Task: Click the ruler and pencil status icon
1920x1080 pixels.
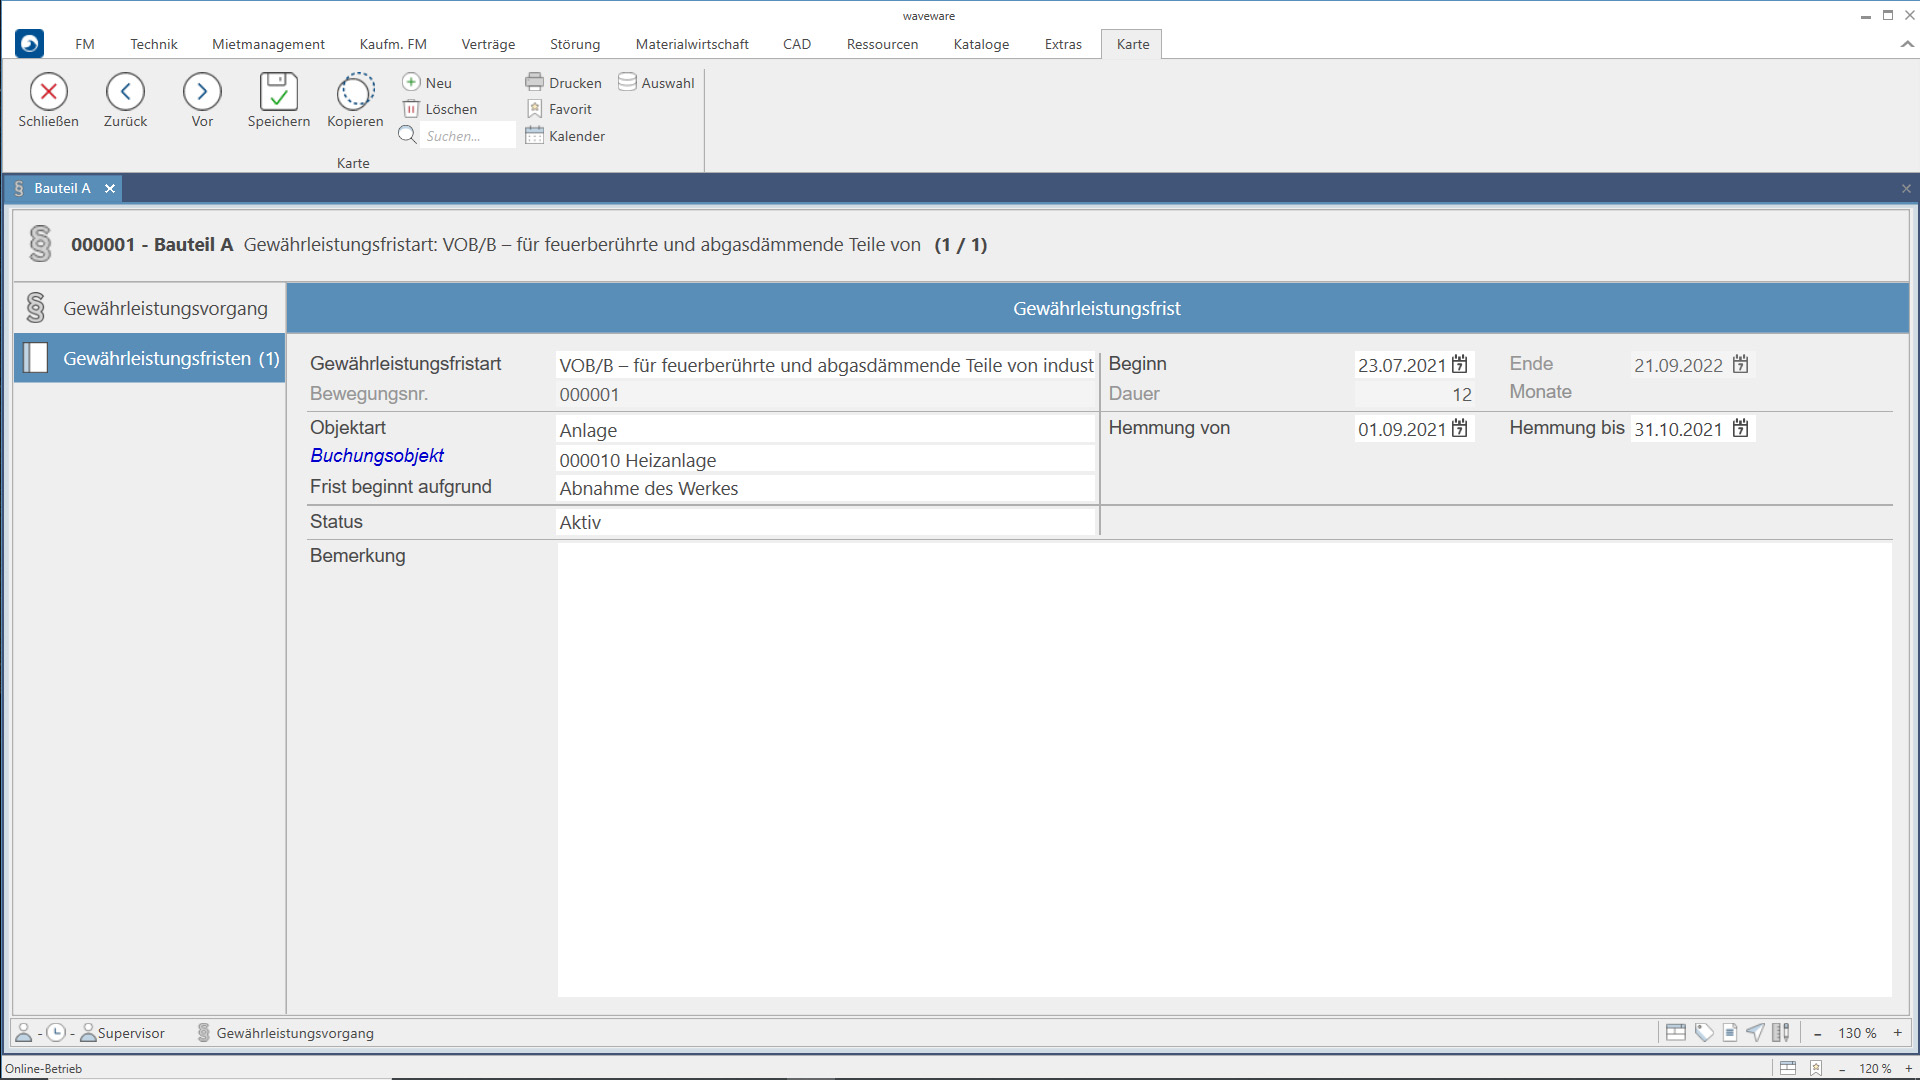Action: point(1781,1033)
